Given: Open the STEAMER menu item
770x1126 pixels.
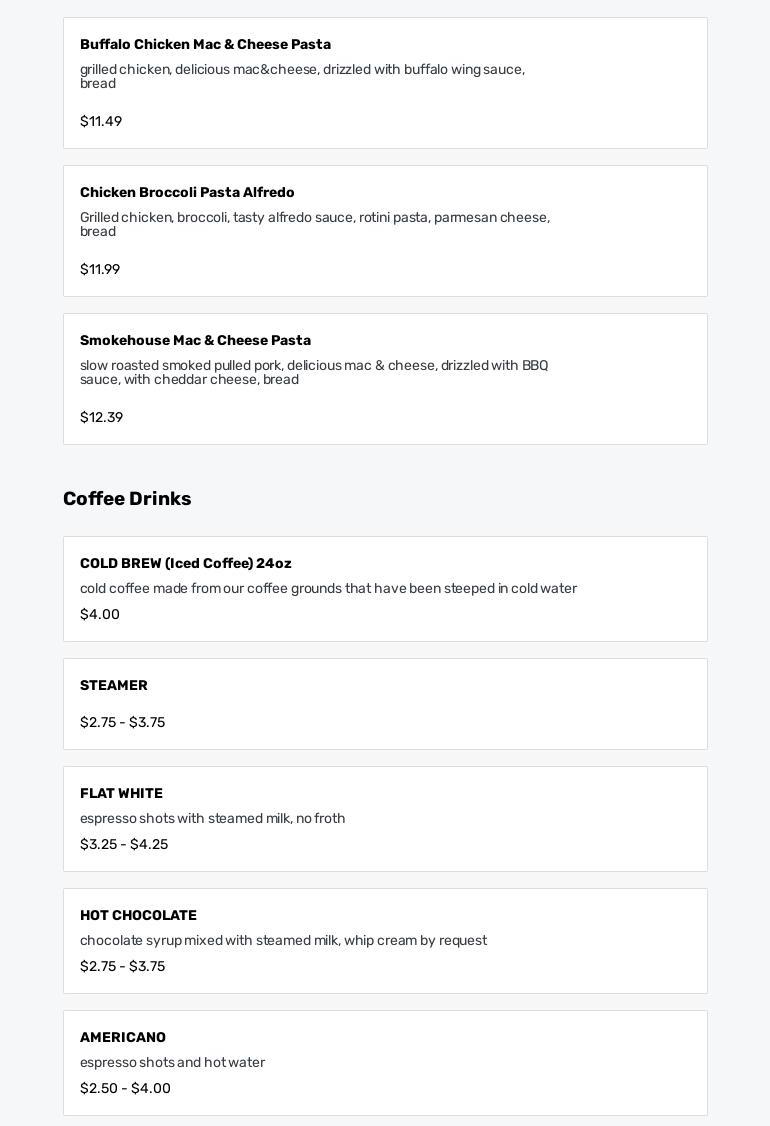Looking at the screenshot, I should [385, 704].
